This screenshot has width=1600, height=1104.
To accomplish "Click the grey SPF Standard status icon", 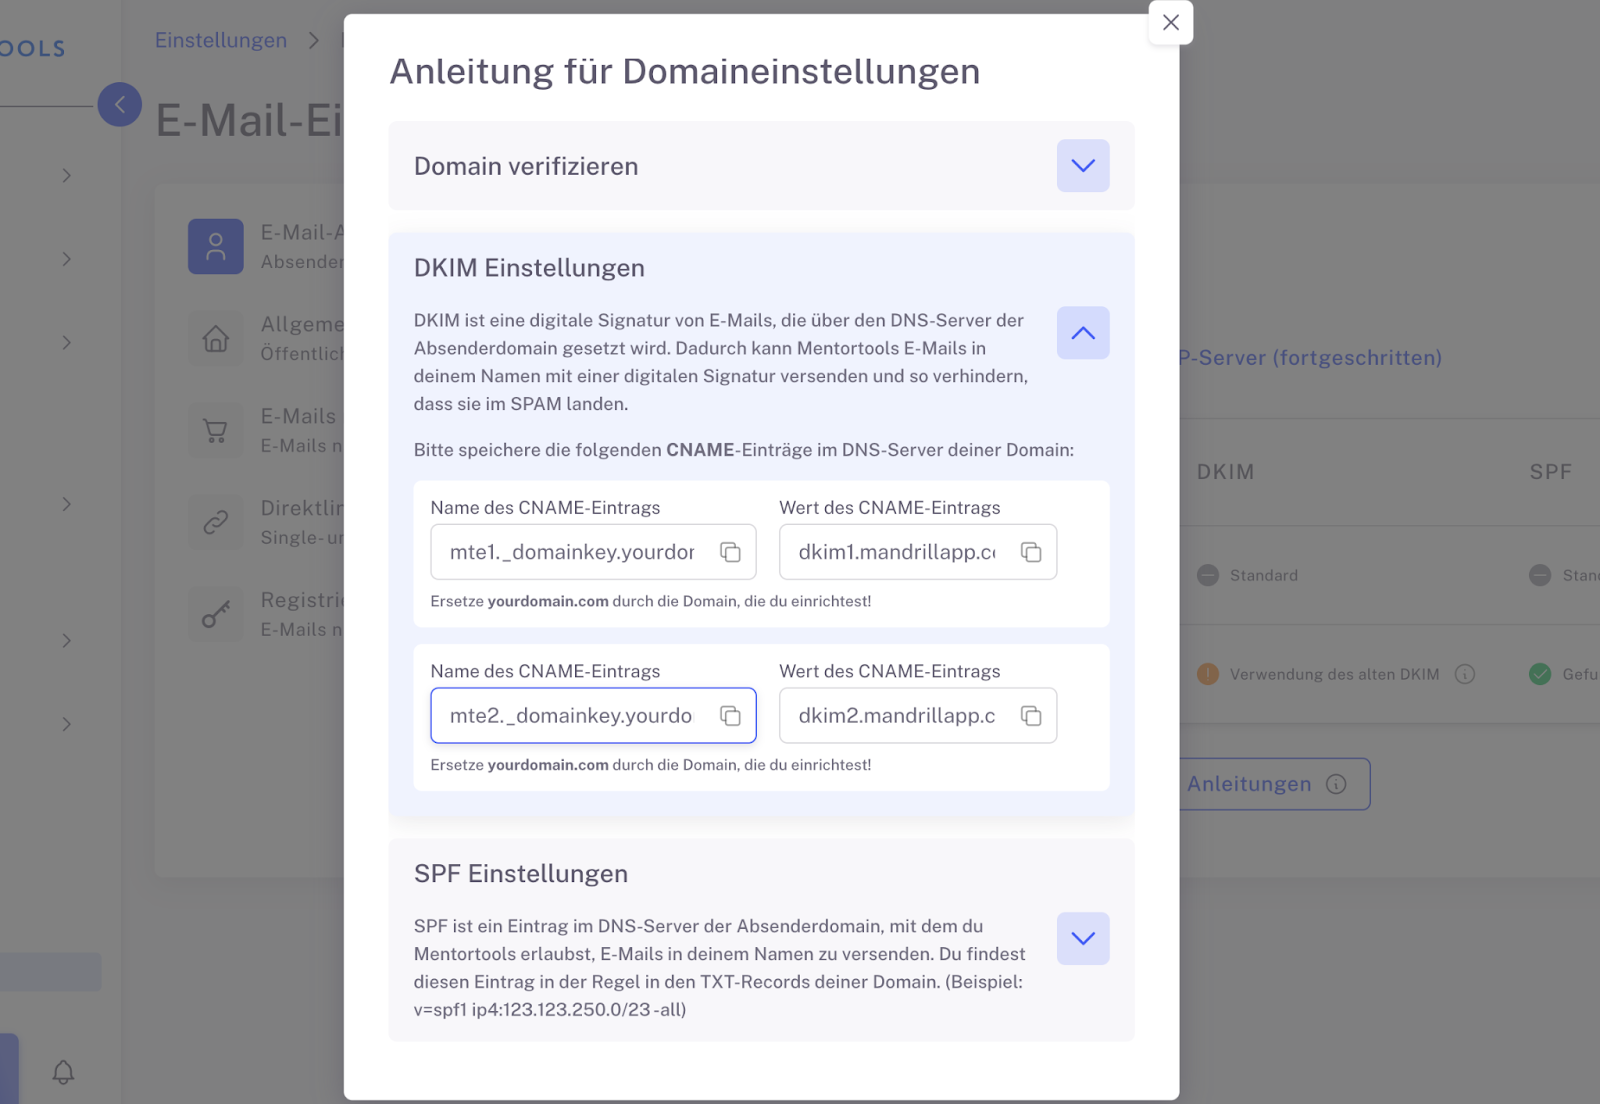I will tap(1540, 575).
